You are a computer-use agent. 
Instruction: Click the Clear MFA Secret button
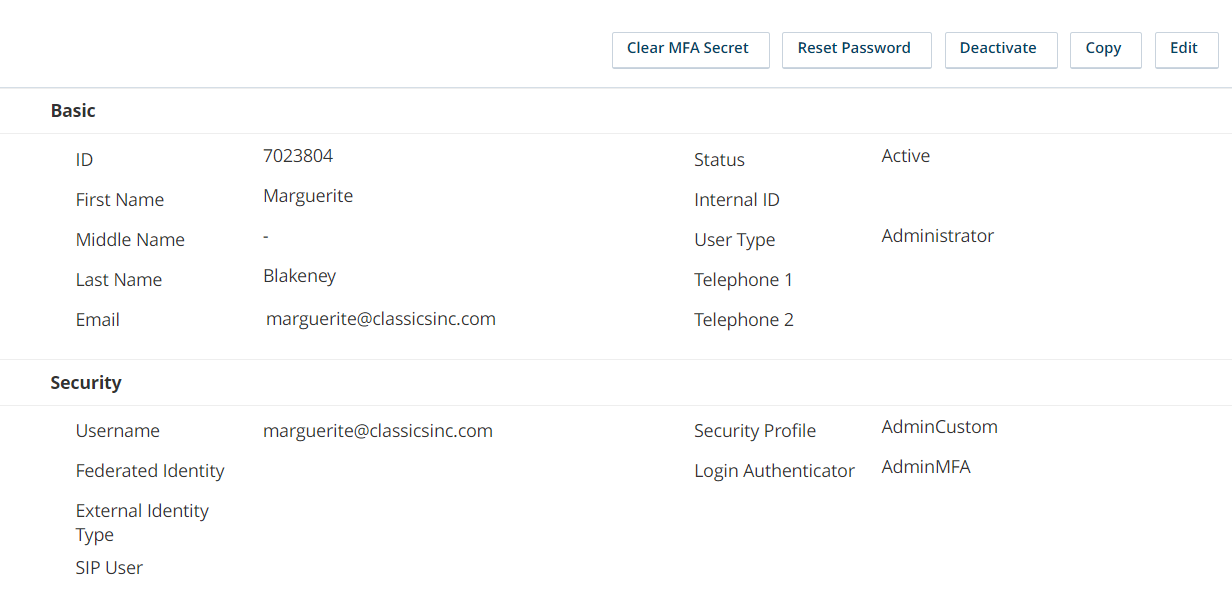pyautogui.click(x=690, y=49)
